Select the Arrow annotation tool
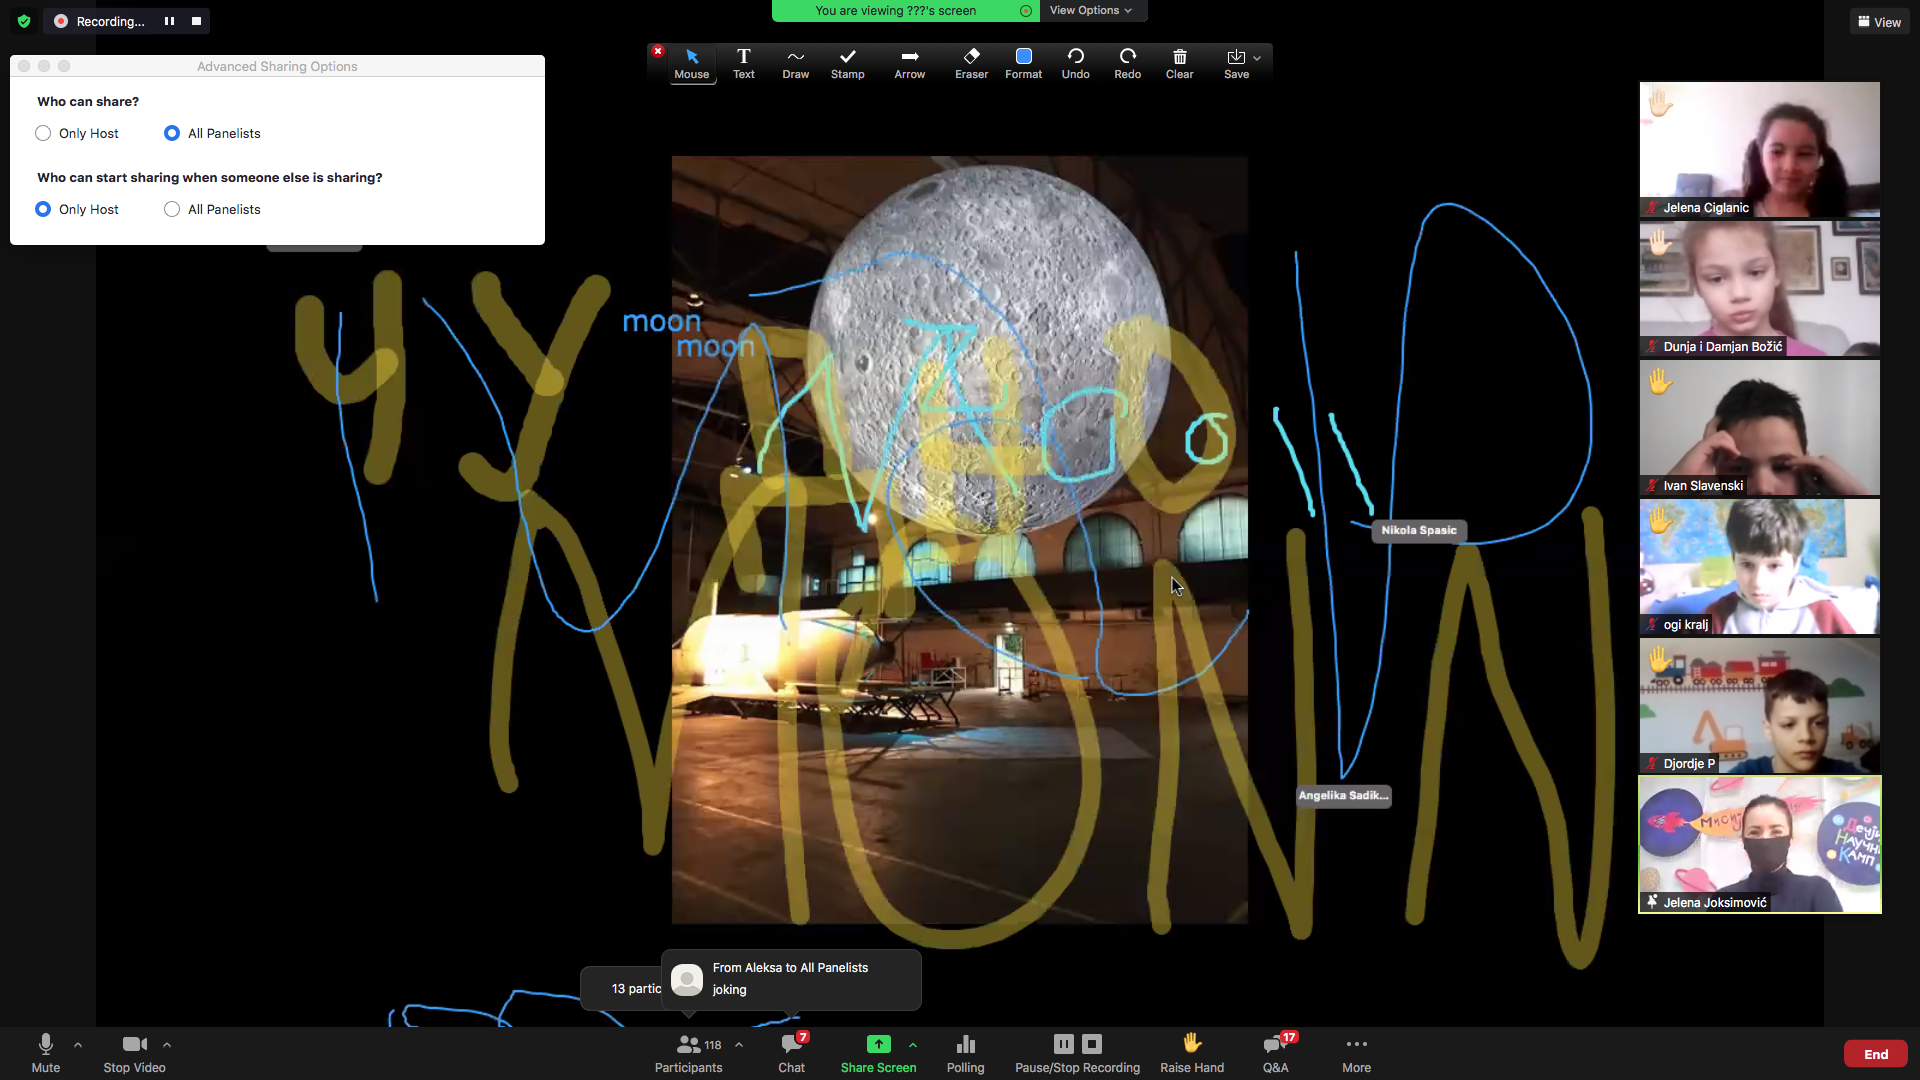This screenshot has height=1080, width=1920. tap(909, 64)
